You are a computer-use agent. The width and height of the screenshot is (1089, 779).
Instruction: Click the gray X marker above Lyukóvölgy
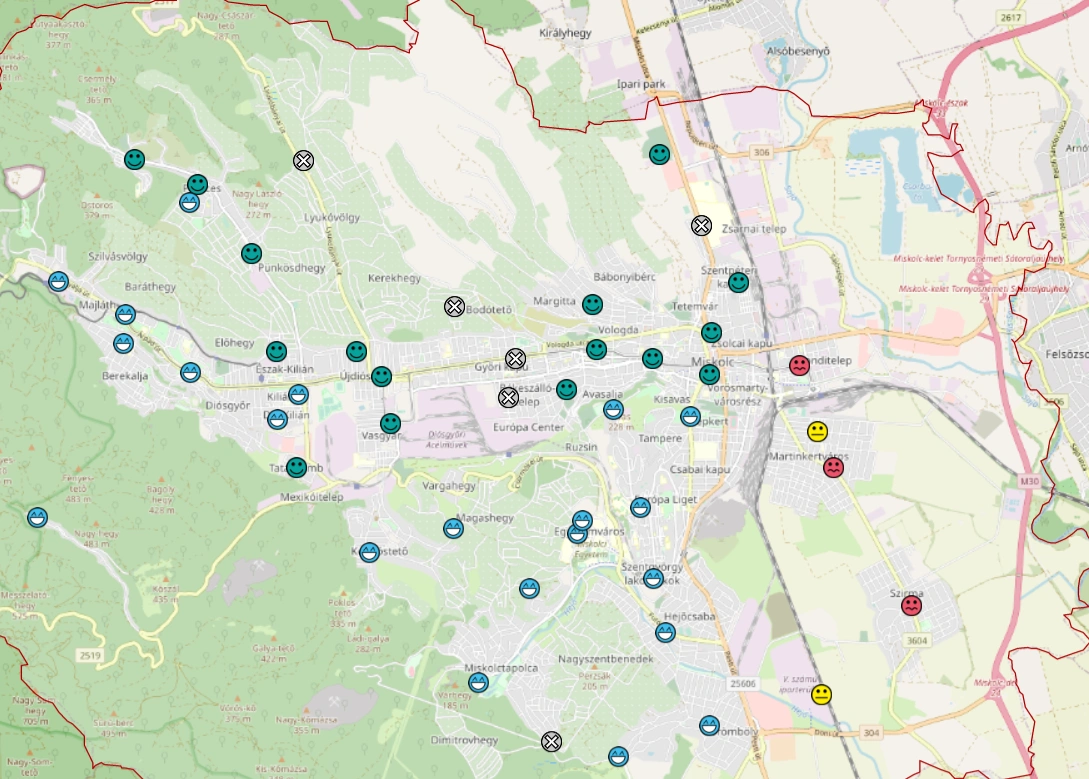click(x=304, y=160)
